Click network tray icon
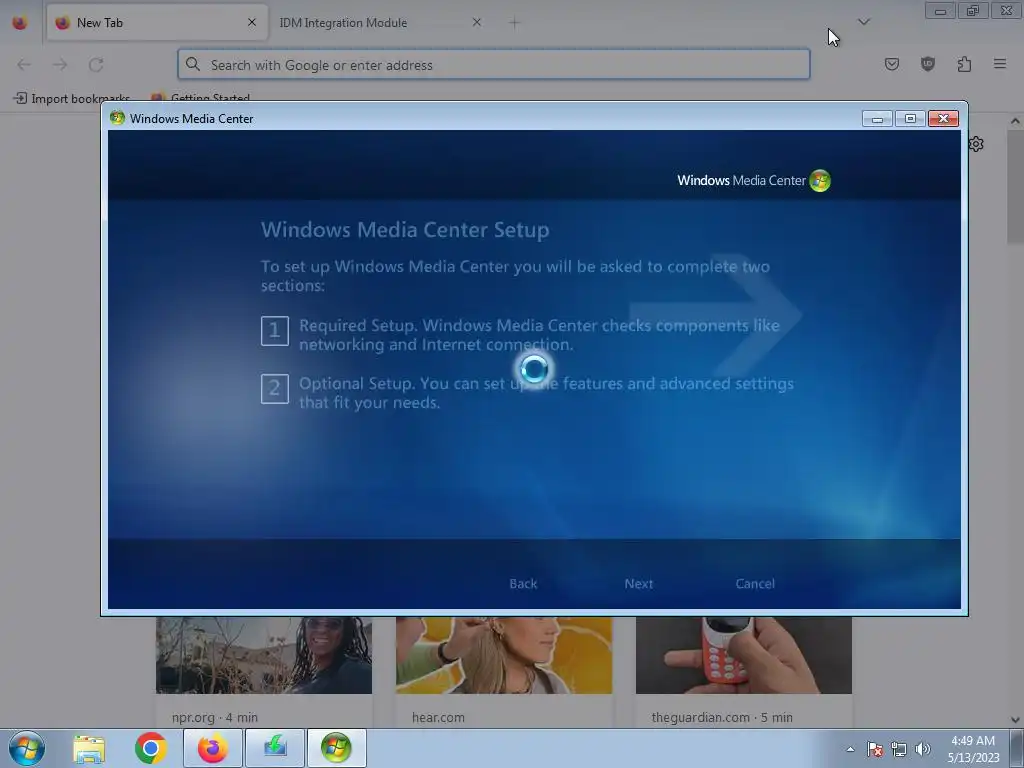This screenshot has height=768, width=1024. click(899, 749)
